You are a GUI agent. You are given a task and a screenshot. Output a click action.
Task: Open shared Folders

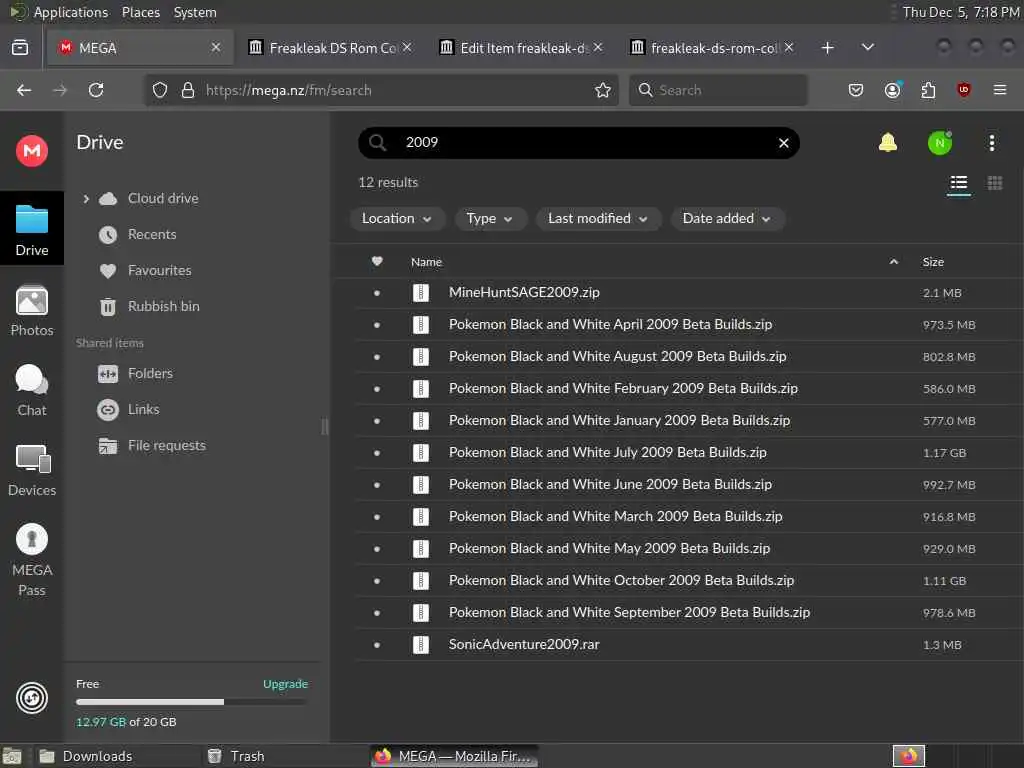point(150,374)
